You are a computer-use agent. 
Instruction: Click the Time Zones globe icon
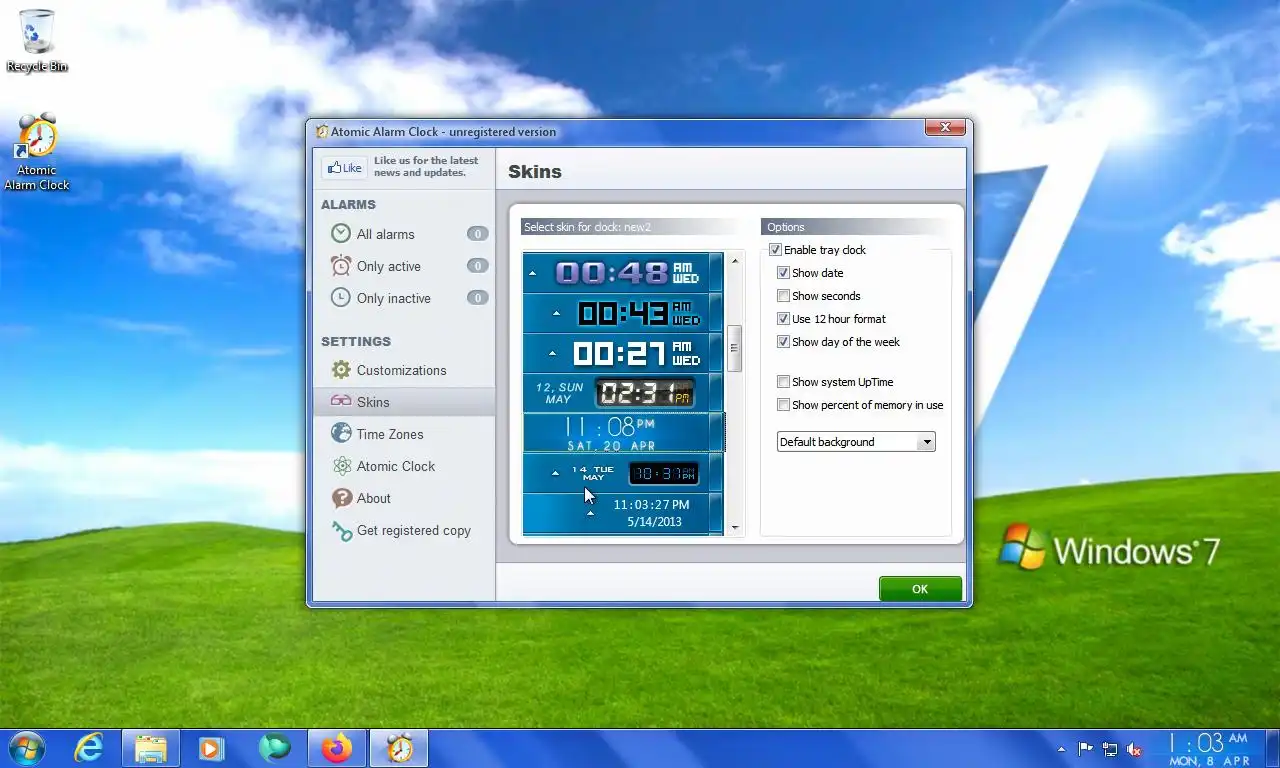pyautogui.click(x=341, y=434)
